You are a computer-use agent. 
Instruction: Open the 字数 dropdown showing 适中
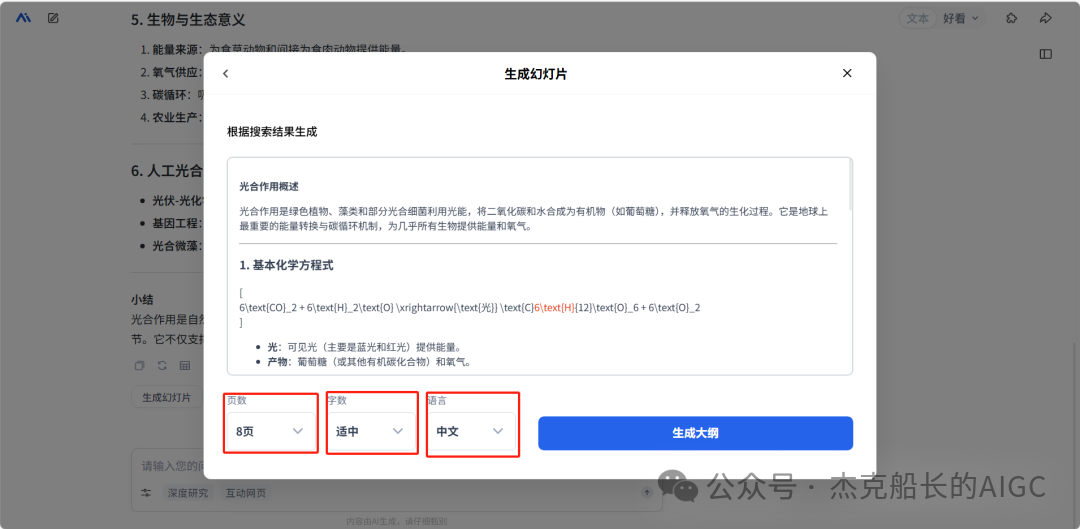point(371,431)
